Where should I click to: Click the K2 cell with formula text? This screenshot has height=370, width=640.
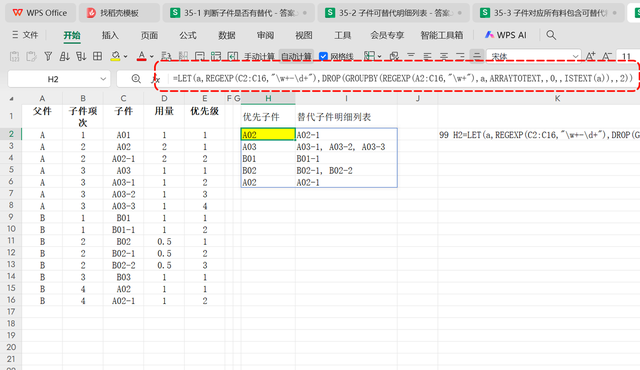coord(539,135)
